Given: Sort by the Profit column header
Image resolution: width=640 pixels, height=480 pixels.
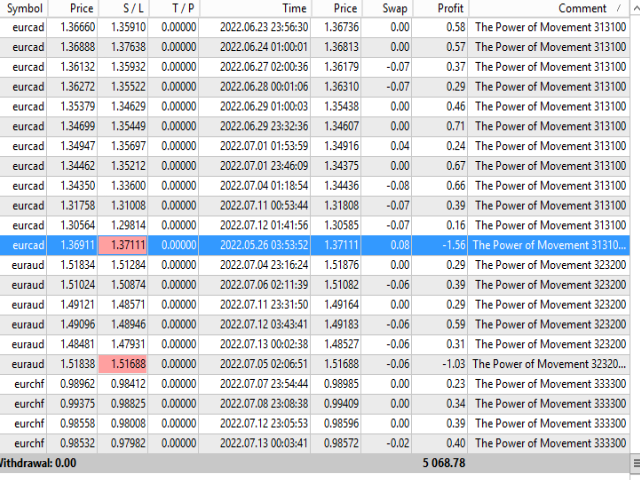Looking at the screenshot, I should (450, 8).
